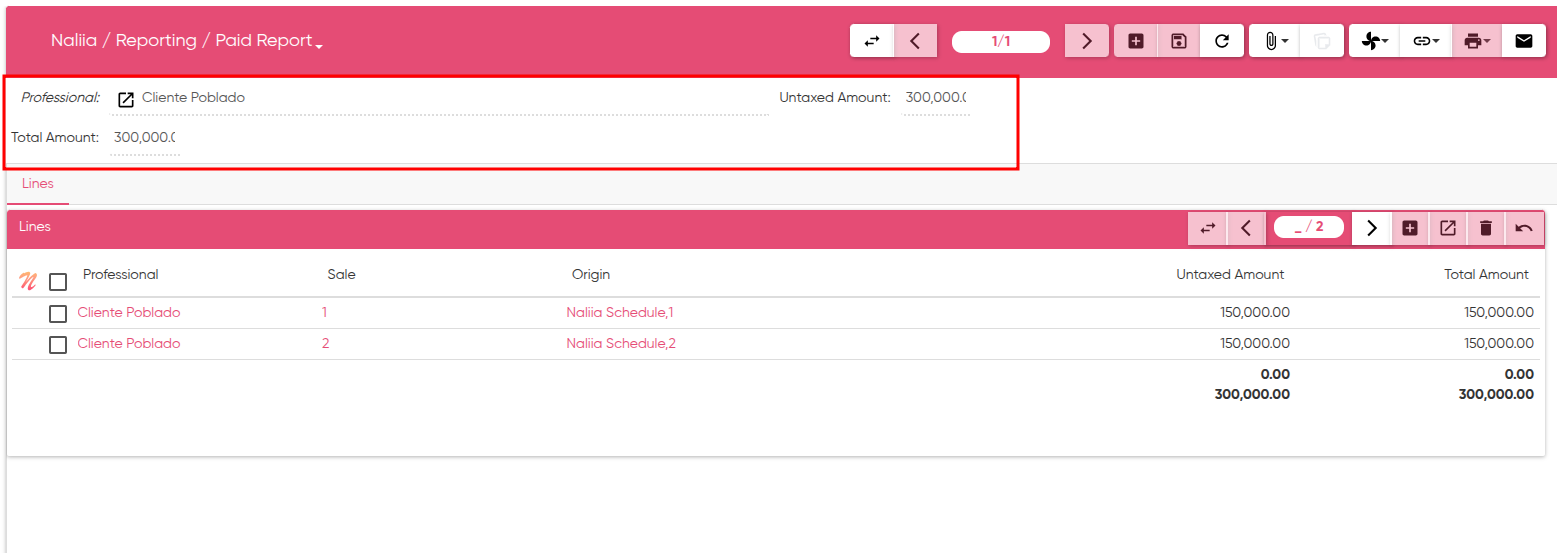Open the attachment paperclip dropdown

coord(1274,41)
